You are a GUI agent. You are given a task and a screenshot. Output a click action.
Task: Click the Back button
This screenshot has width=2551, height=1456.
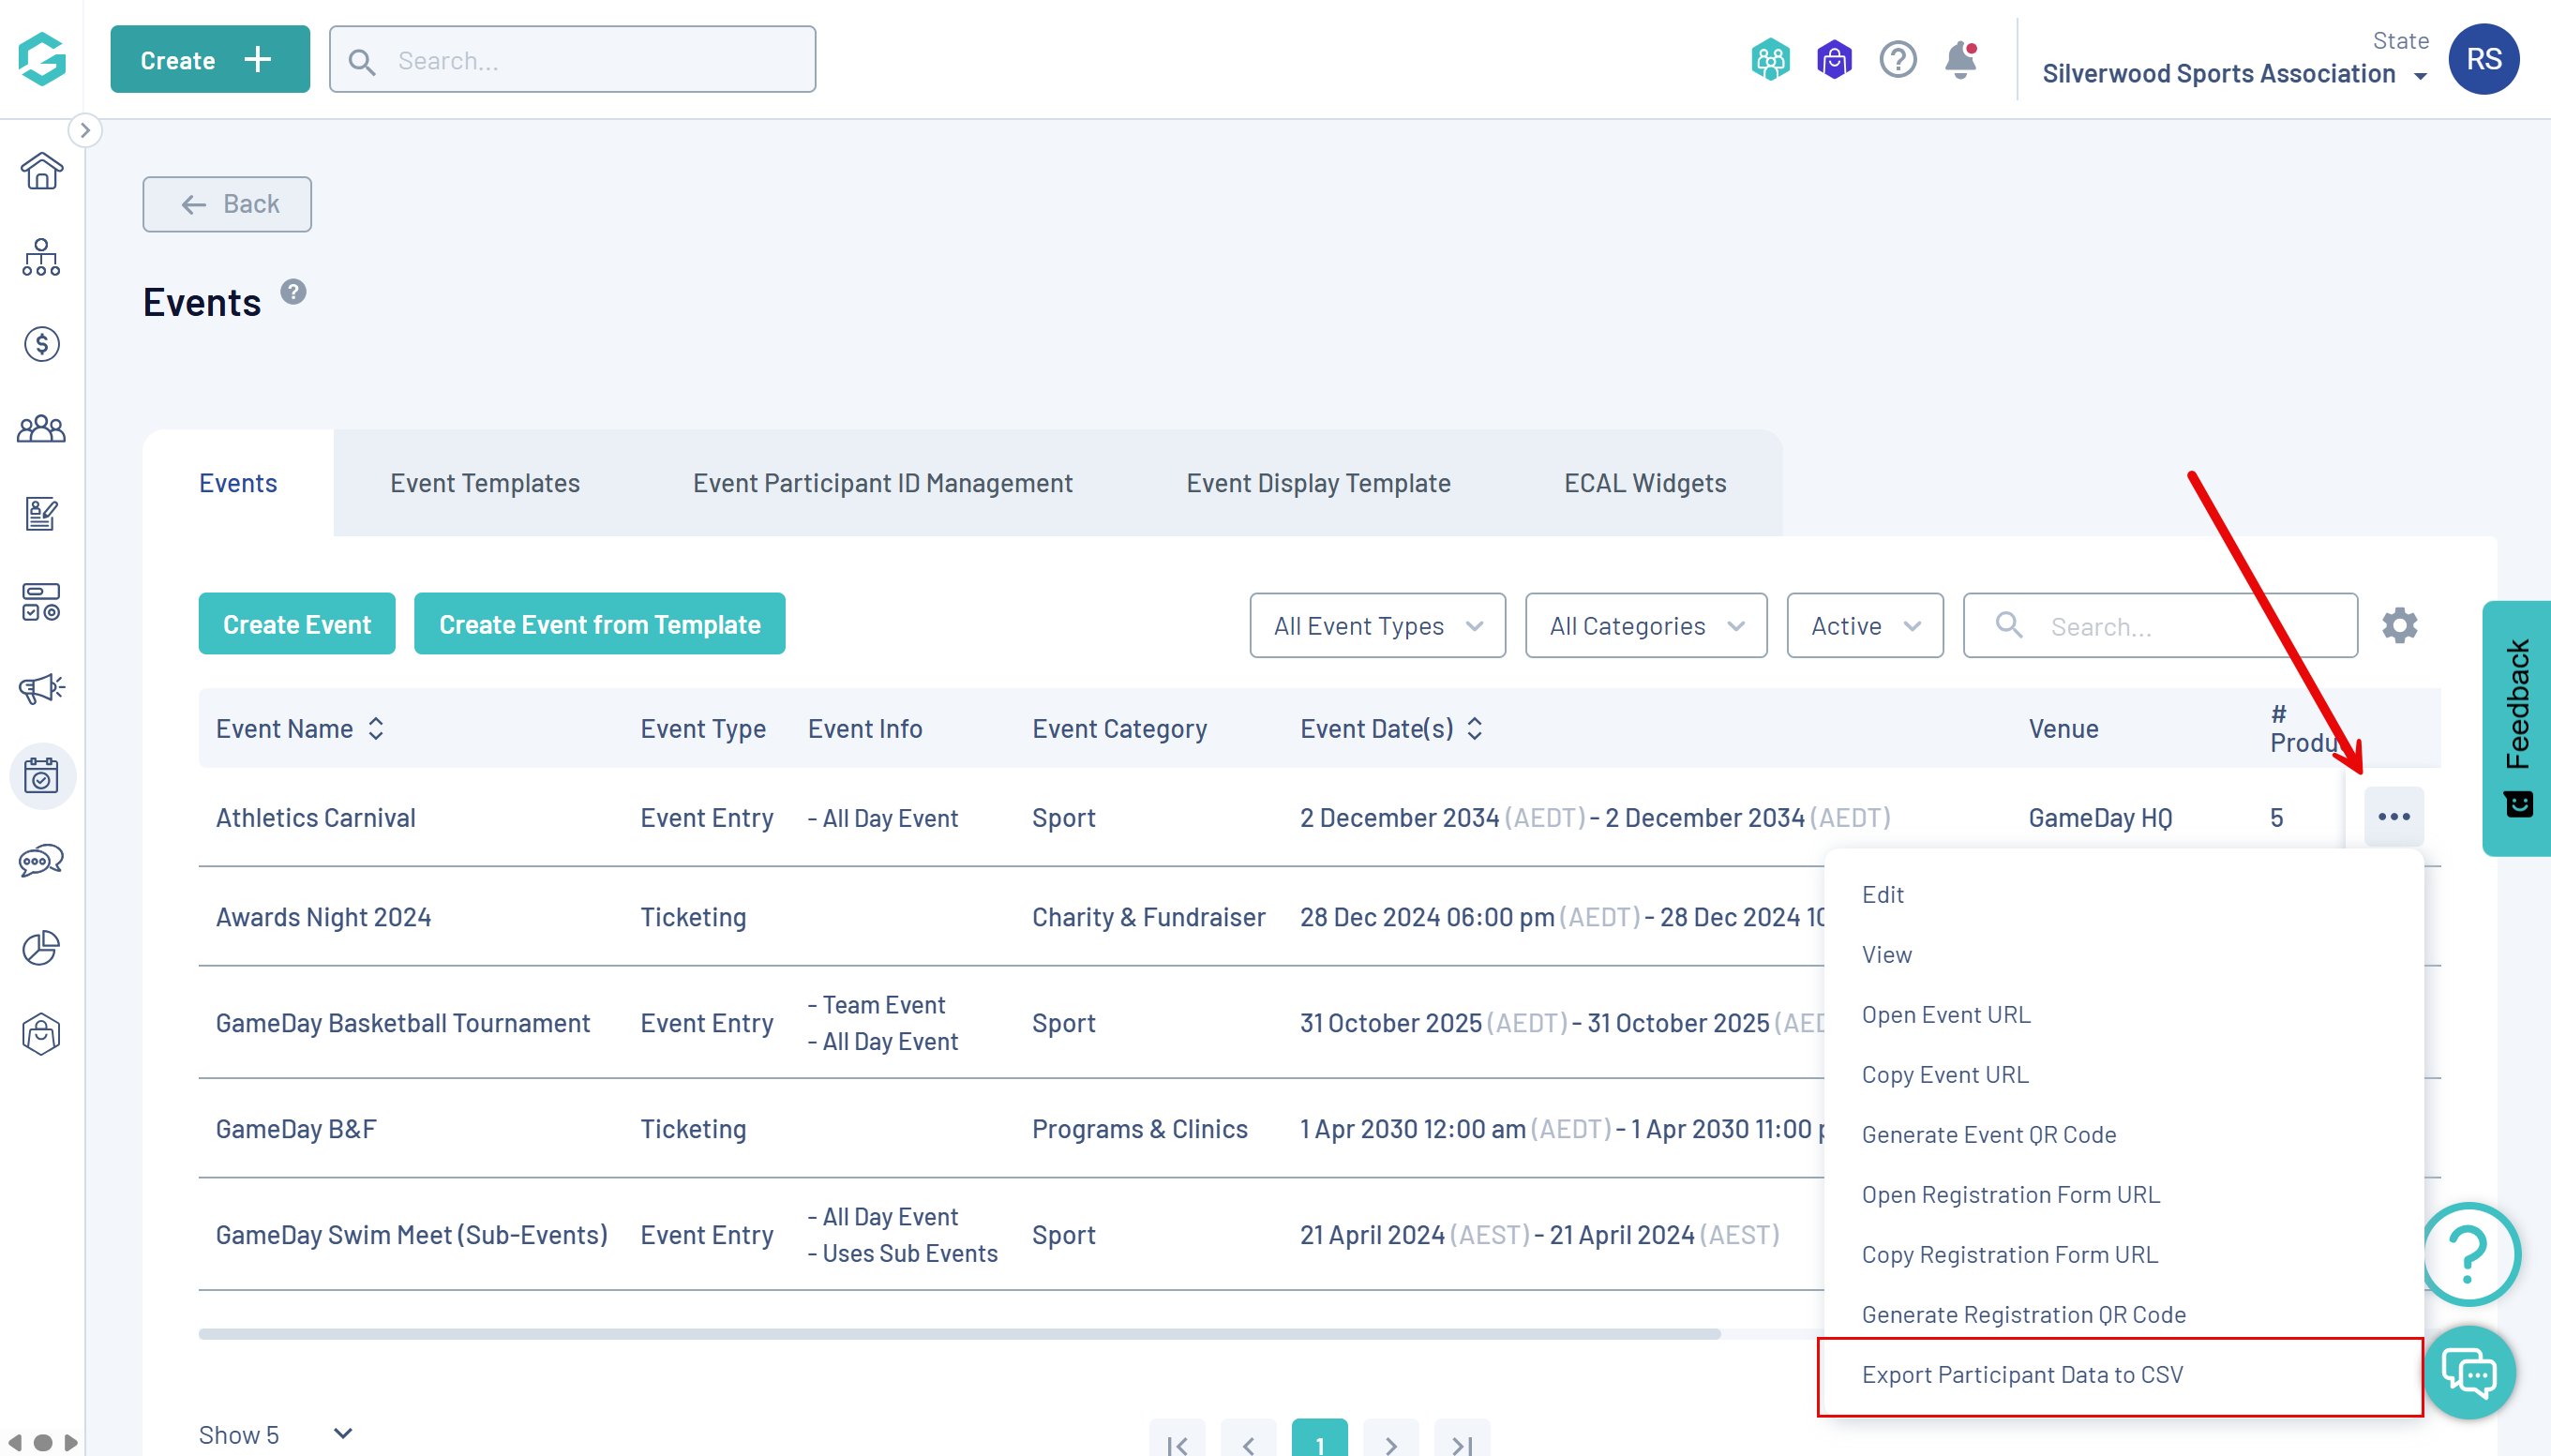[x=227, y=204]
